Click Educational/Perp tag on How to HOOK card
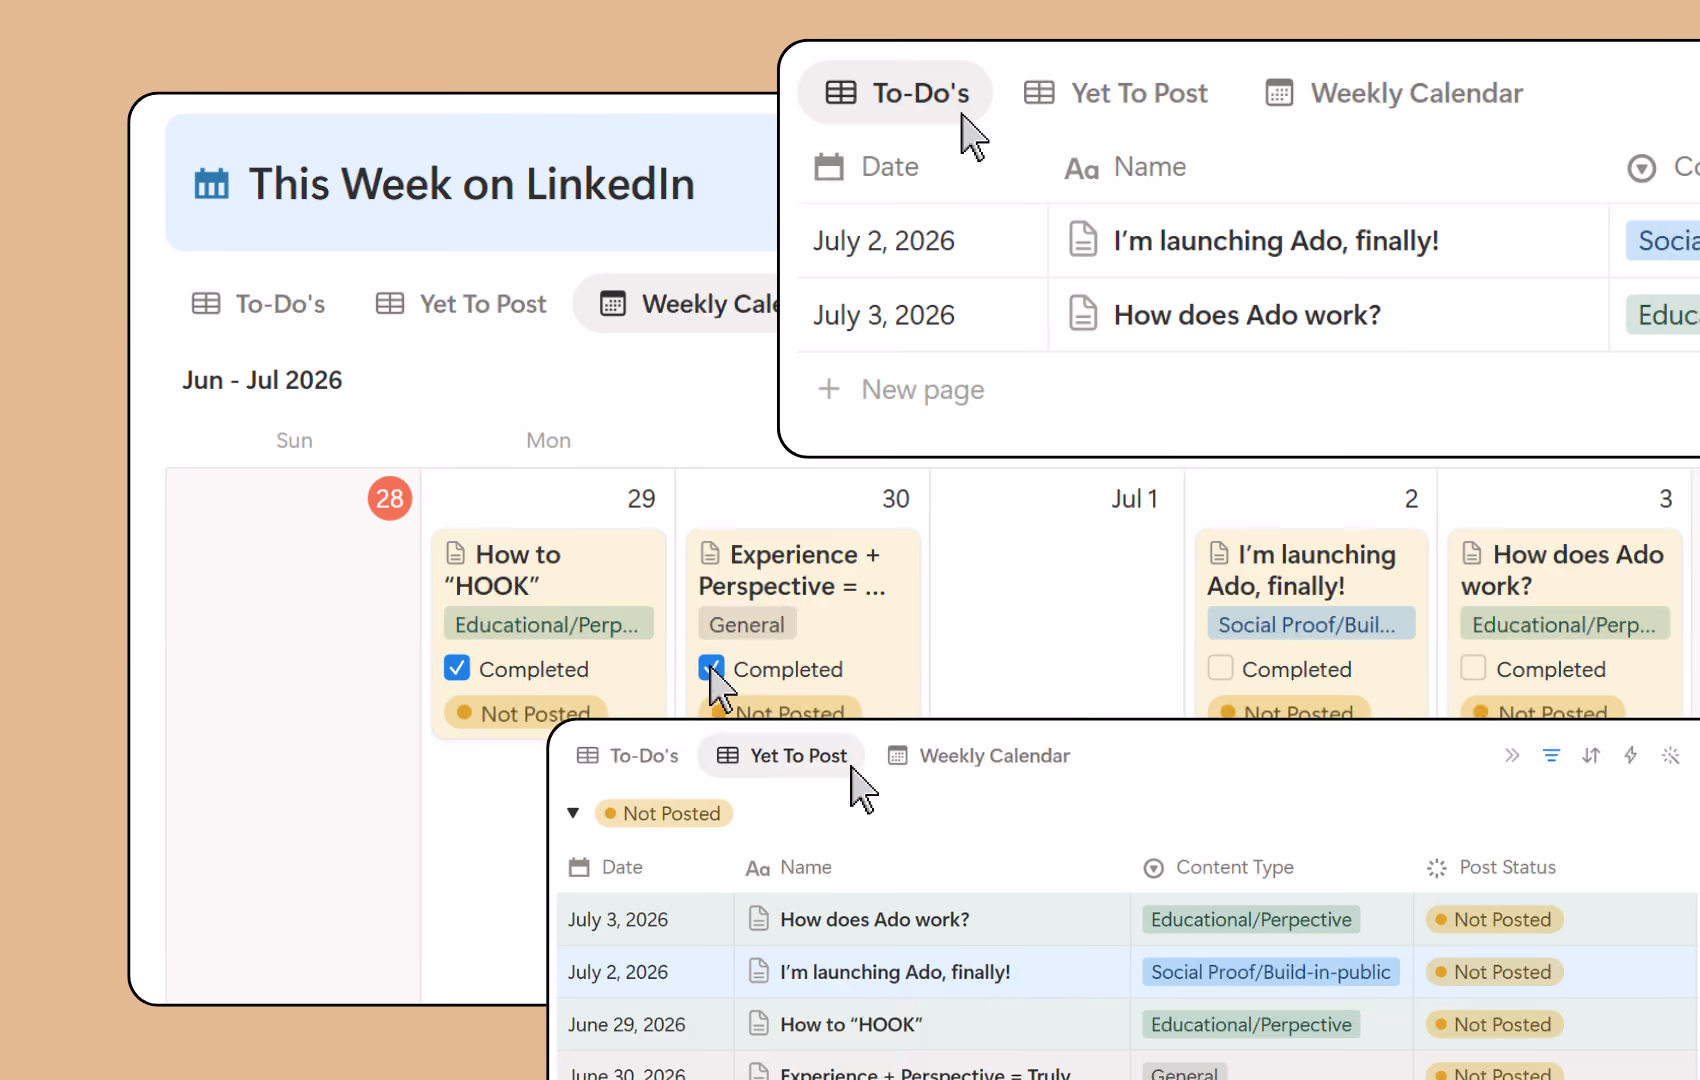The height and width of the screenshot is (1080, 1700). (548, 624)
